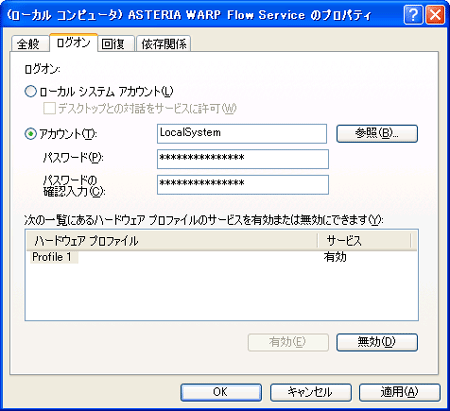
Task: Click the パスワード input field
Action: click(x=243, y=159)
